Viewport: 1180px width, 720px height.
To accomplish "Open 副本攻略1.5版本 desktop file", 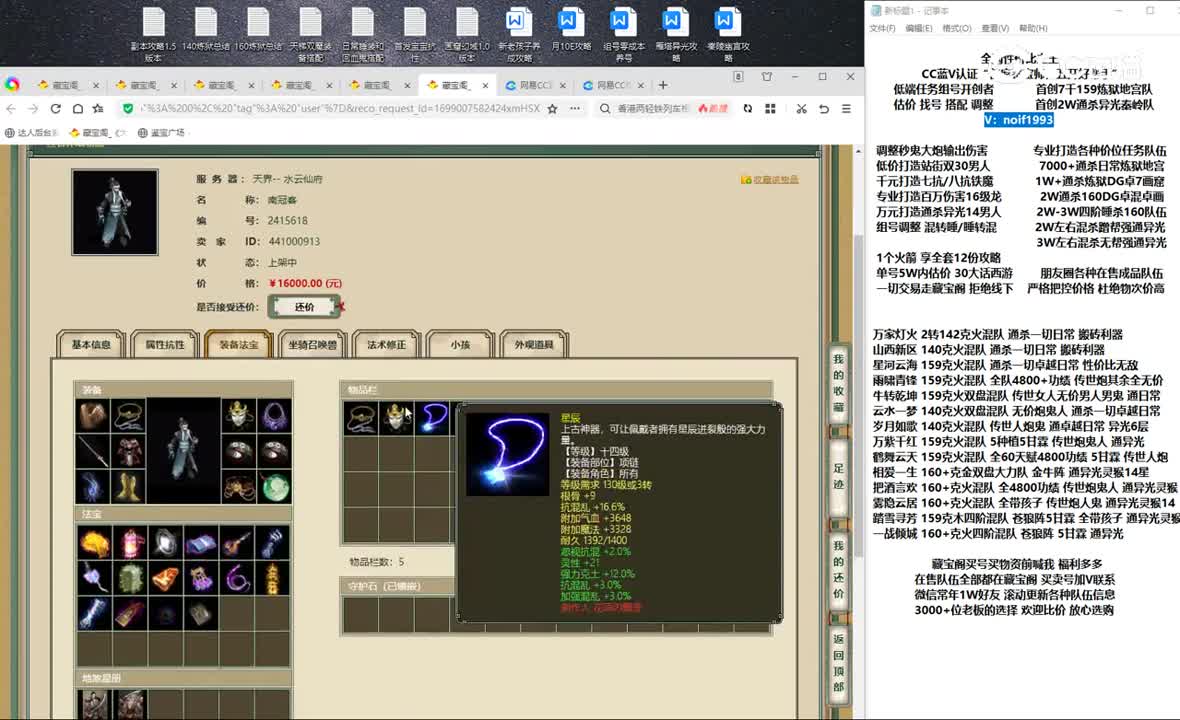I will 154,34.
